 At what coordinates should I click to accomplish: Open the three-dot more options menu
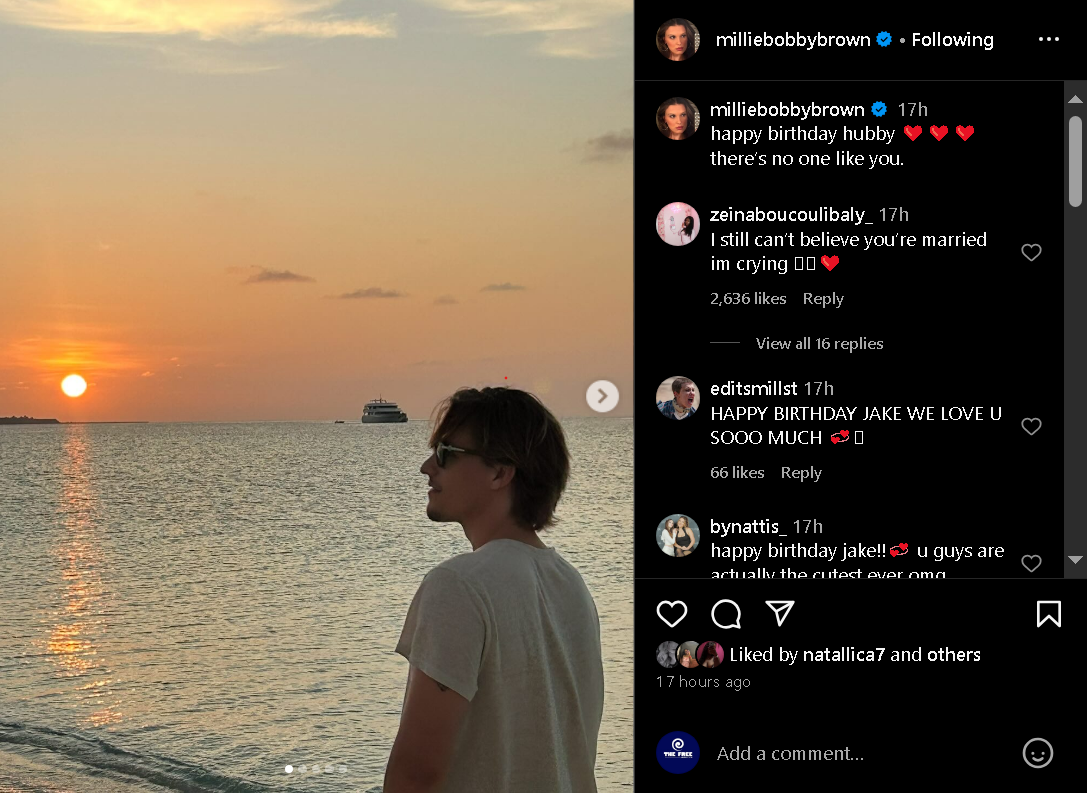[x=1048, y=40]
